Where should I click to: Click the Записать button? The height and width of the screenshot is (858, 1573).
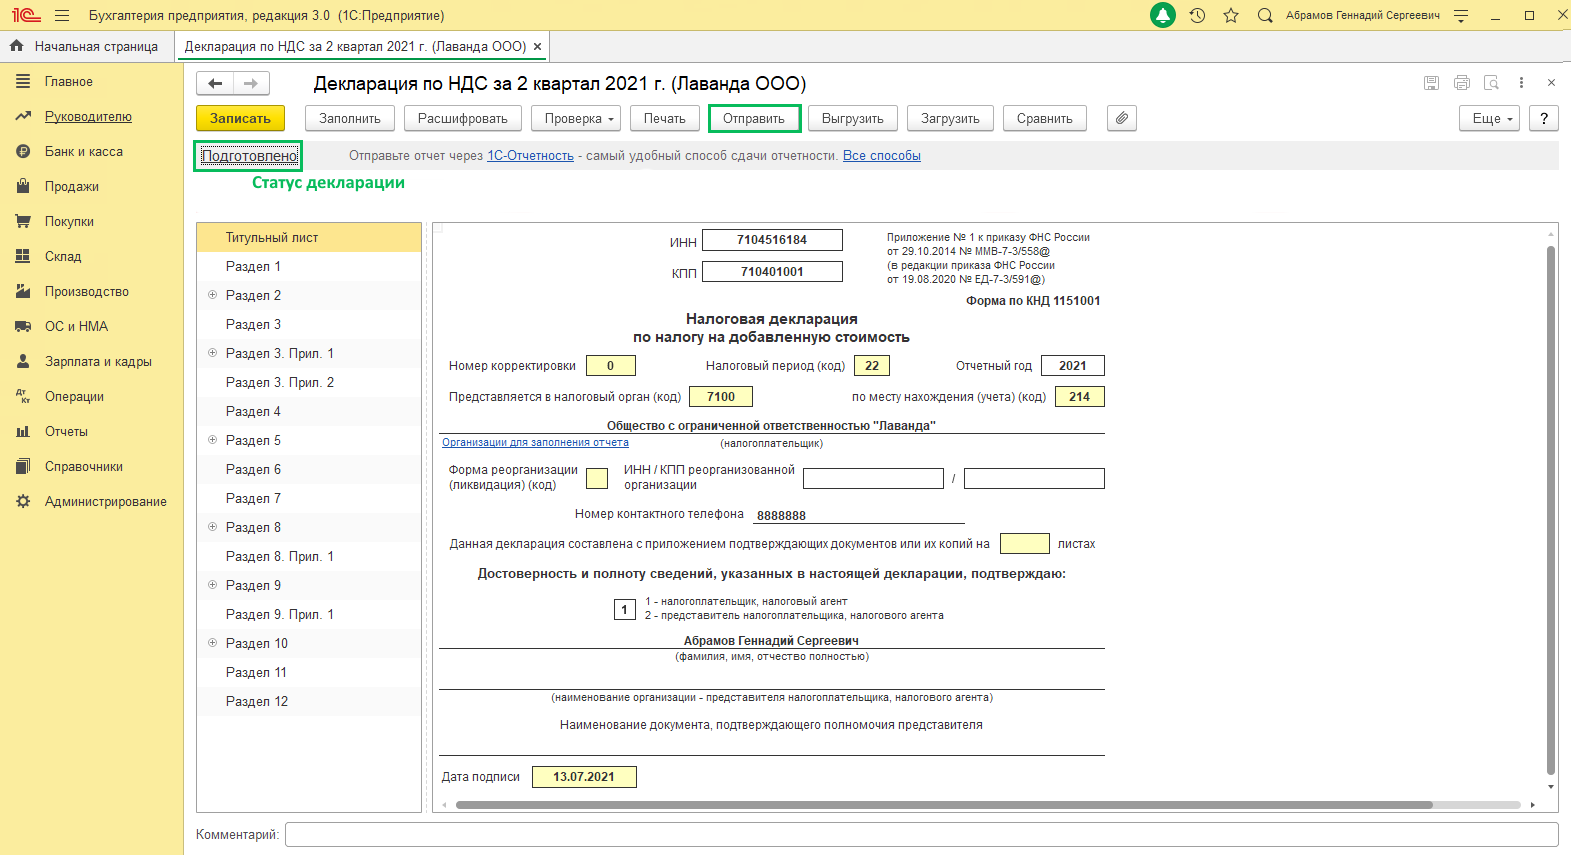pos(240,118)
